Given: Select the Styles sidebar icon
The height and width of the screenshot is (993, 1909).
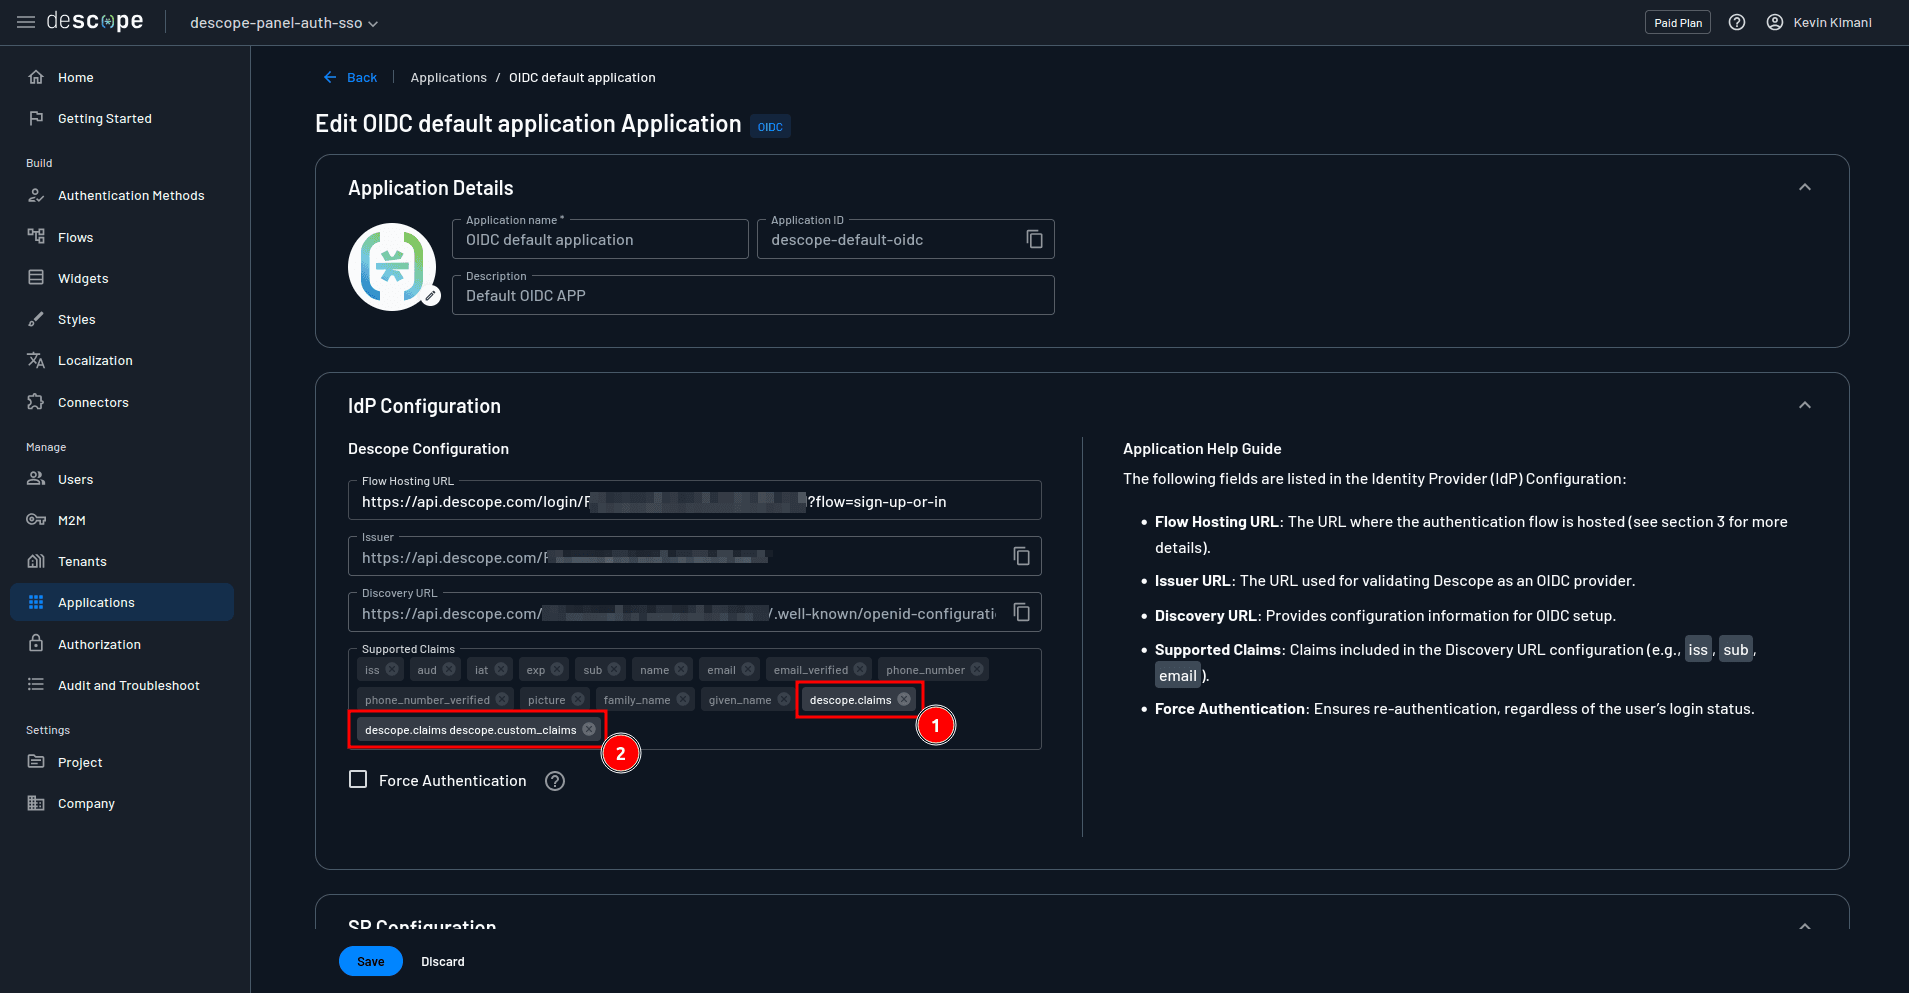Looking at the screenshot, I should (x=36, y=319).
